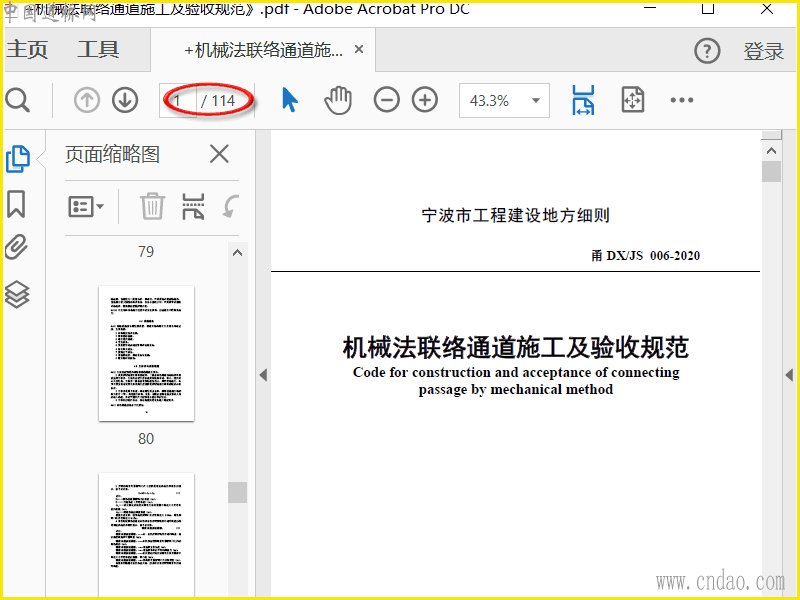The image size is (800, 600).
Task: Click the fit width scrolling icon
Action: 583,100
